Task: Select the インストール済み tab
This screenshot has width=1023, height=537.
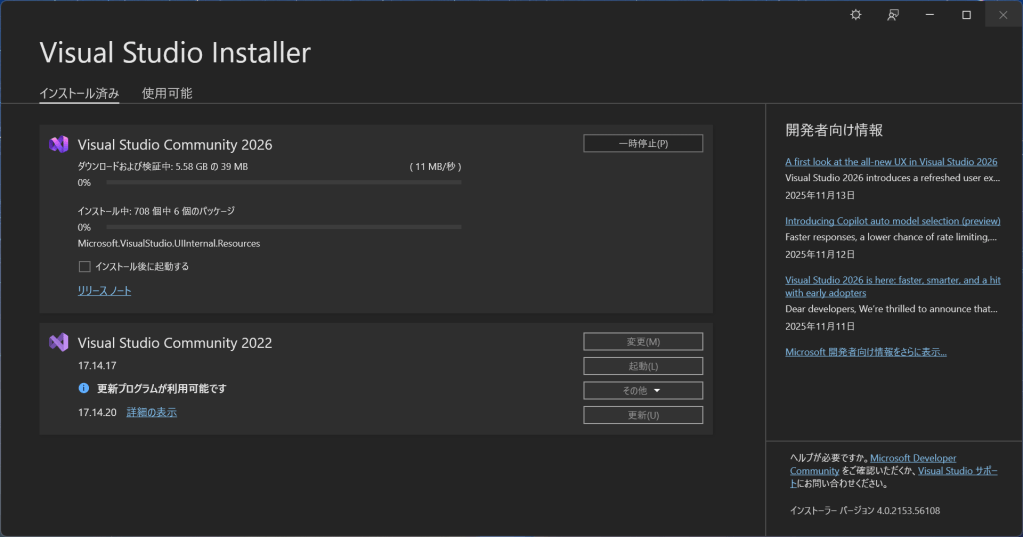Action: point(79,93)
